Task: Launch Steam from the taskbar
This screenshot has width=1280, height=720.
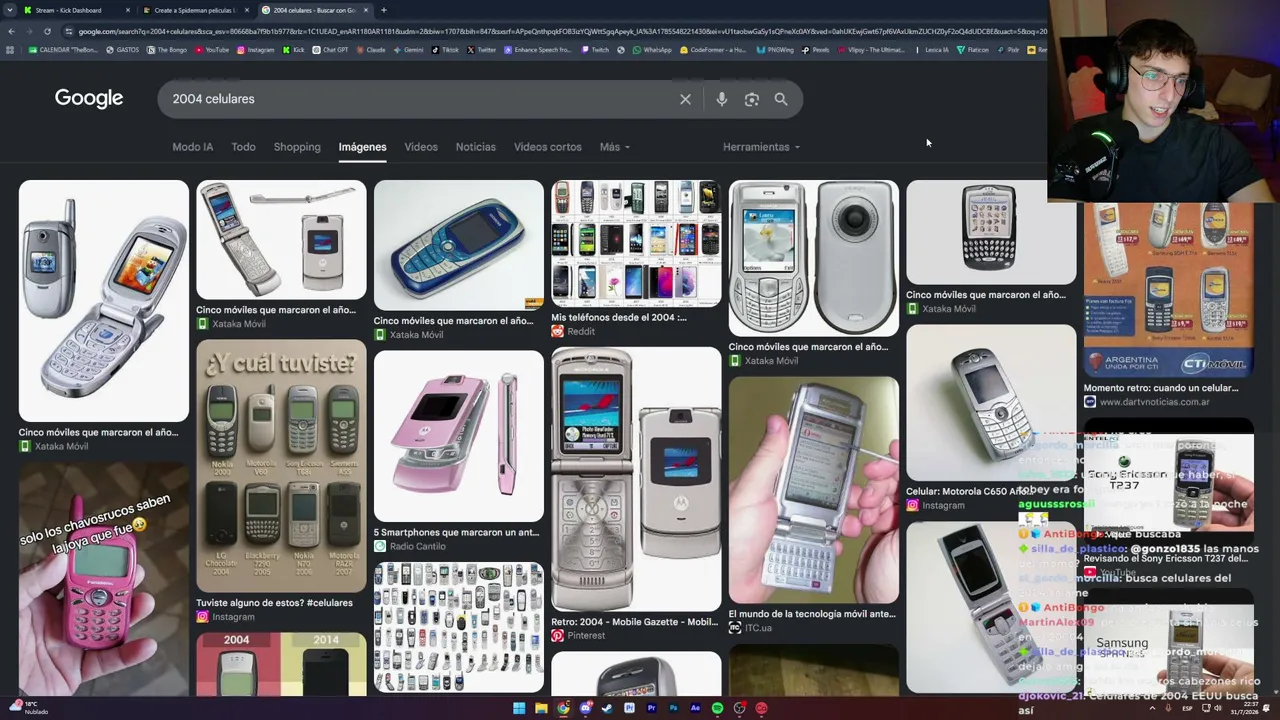Action: (x=607, y=708)
